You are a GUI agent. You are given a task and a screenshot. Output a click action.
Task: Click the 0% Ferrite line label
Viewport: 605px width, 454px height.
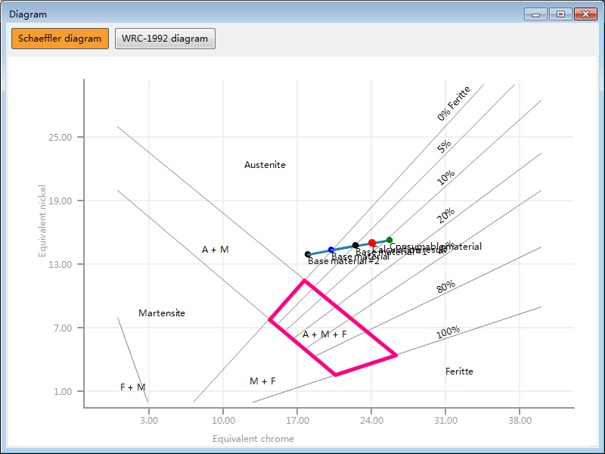(453, 104)
